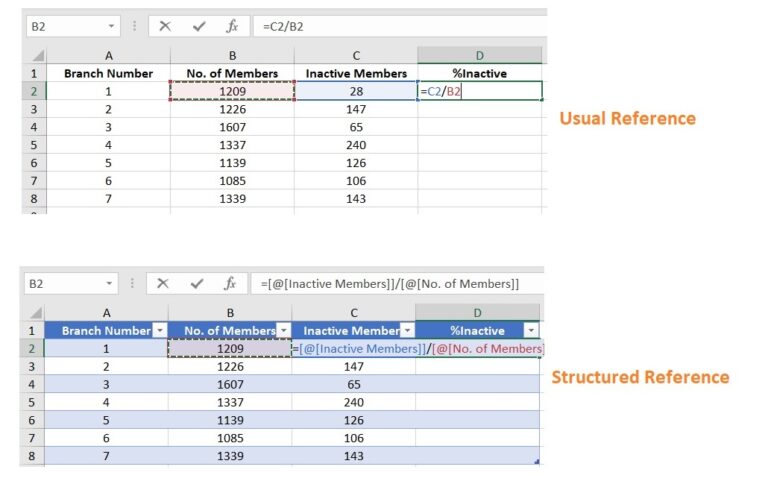Open the Inactive Members filter dropdown
The width and height of the screenshot is (768, 484).
coord(407,330)
